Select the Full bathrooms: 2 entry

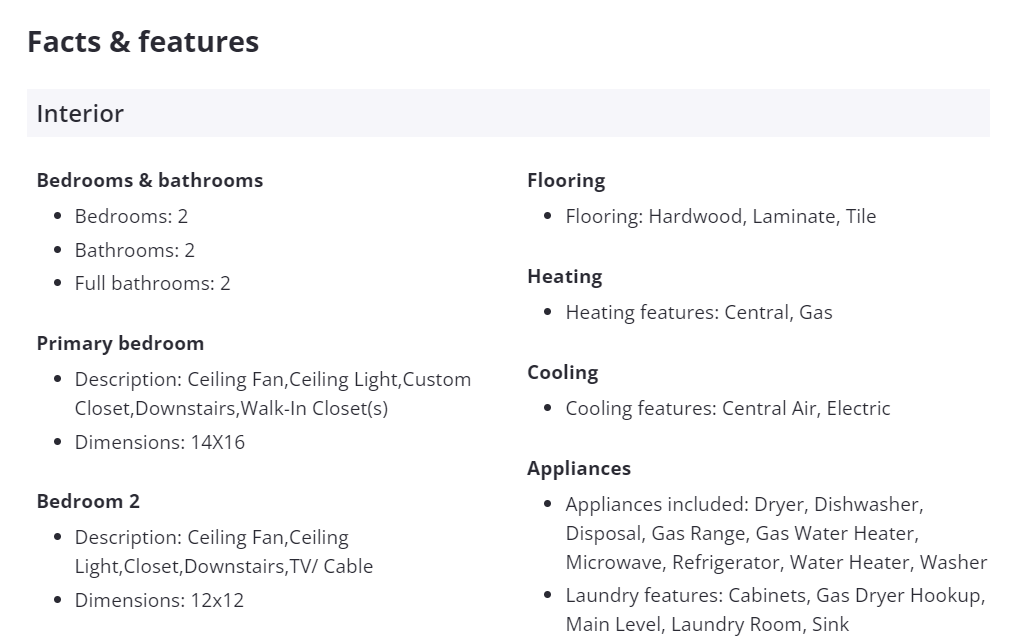pos(152,284)
